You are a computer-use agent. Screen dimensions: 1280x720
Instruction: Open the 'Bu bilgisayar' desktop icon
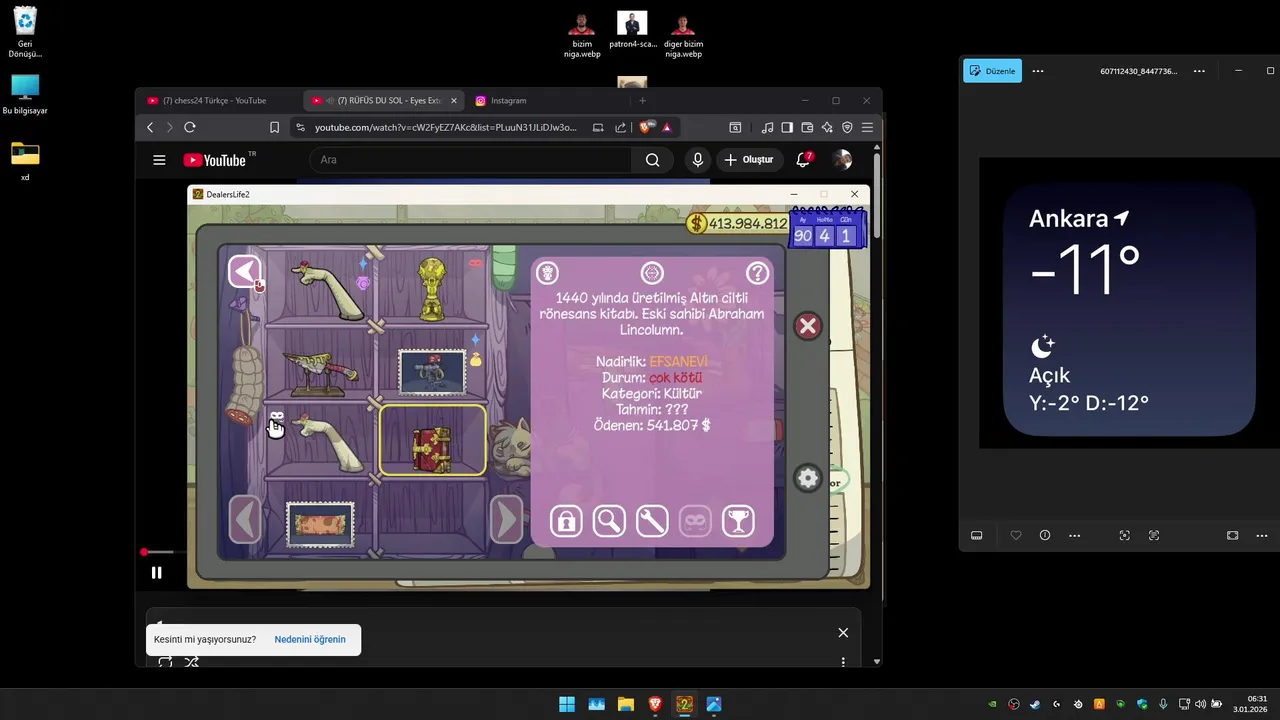(25, 95)
